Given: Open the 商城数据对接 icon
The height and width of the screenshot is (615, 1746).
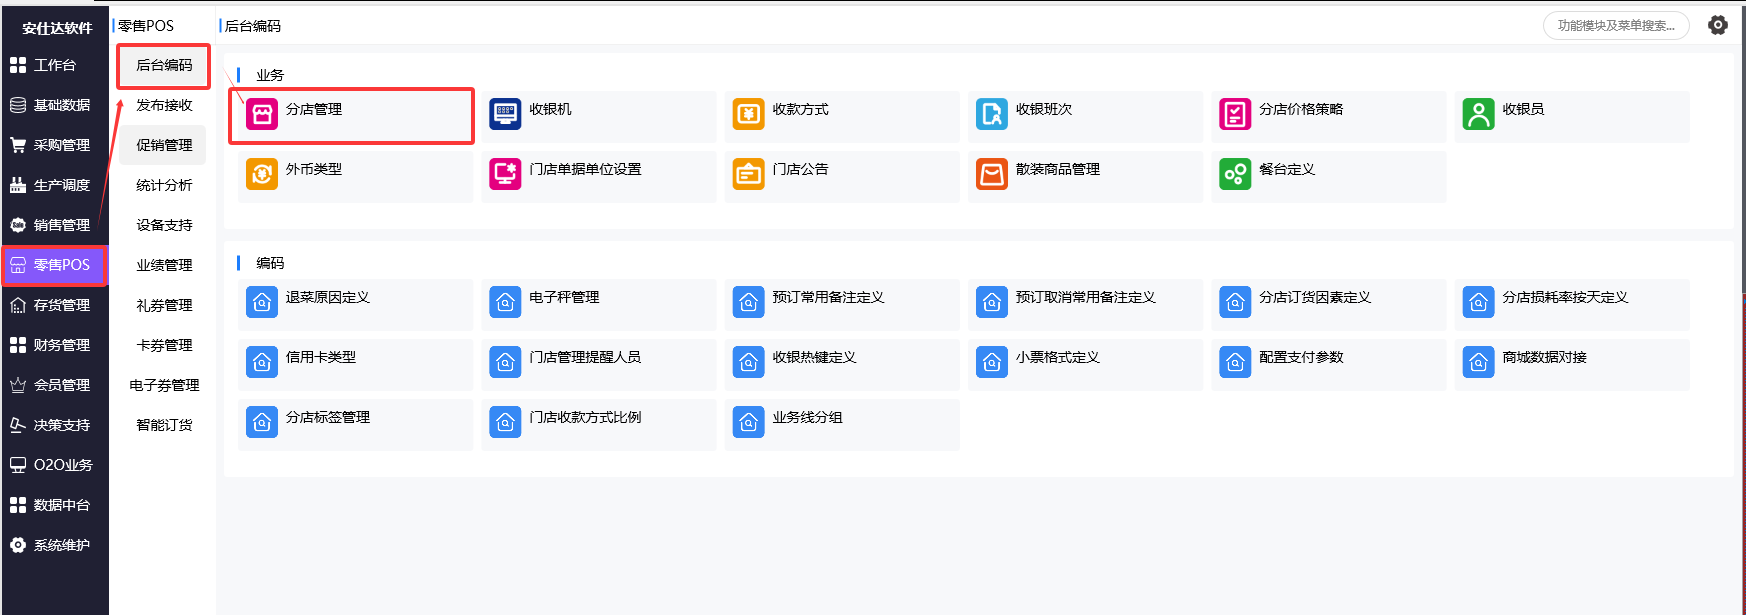Looking at the screenshot, I should (x=1478, y=363).
